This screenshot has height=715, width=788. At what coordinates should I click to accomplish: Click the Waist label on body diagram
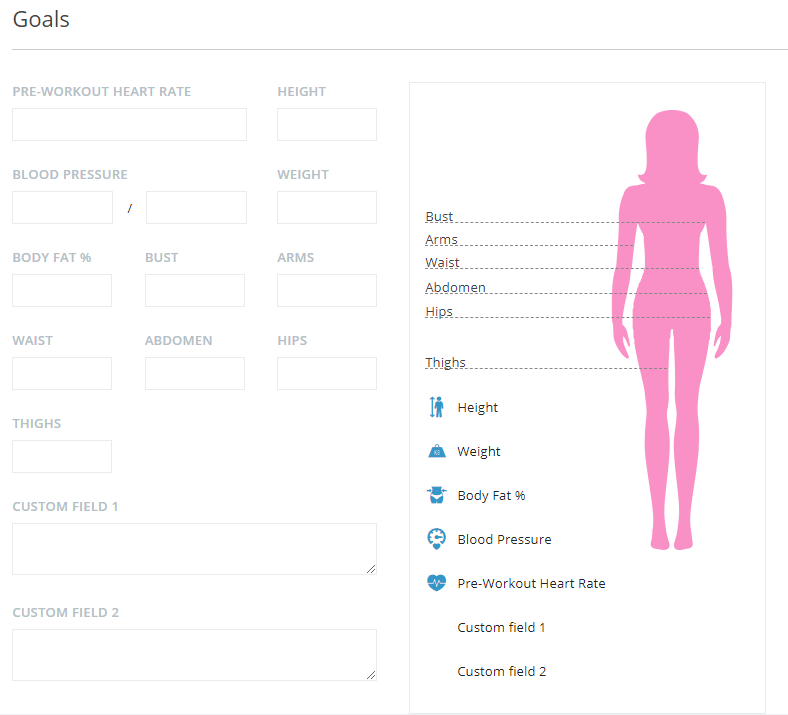click(x=442, y=263)
